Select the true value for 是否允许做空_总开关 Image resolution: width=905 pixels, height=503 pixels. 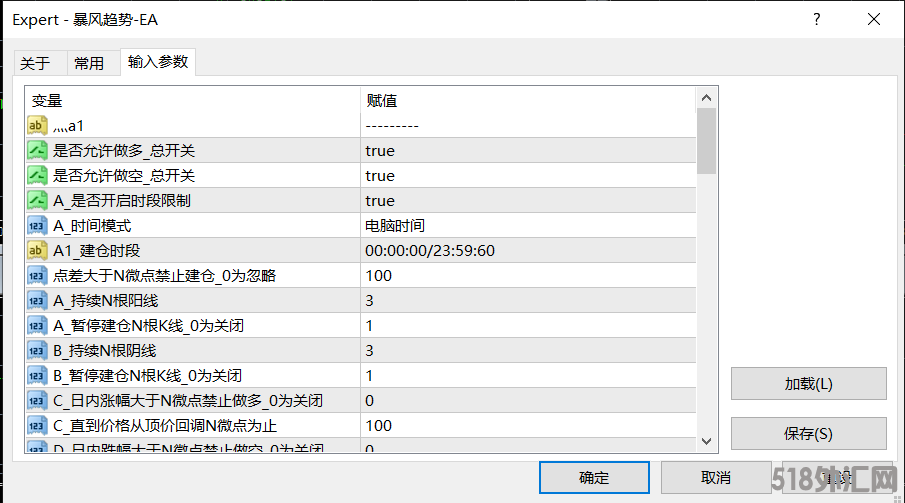click(380, 176)
